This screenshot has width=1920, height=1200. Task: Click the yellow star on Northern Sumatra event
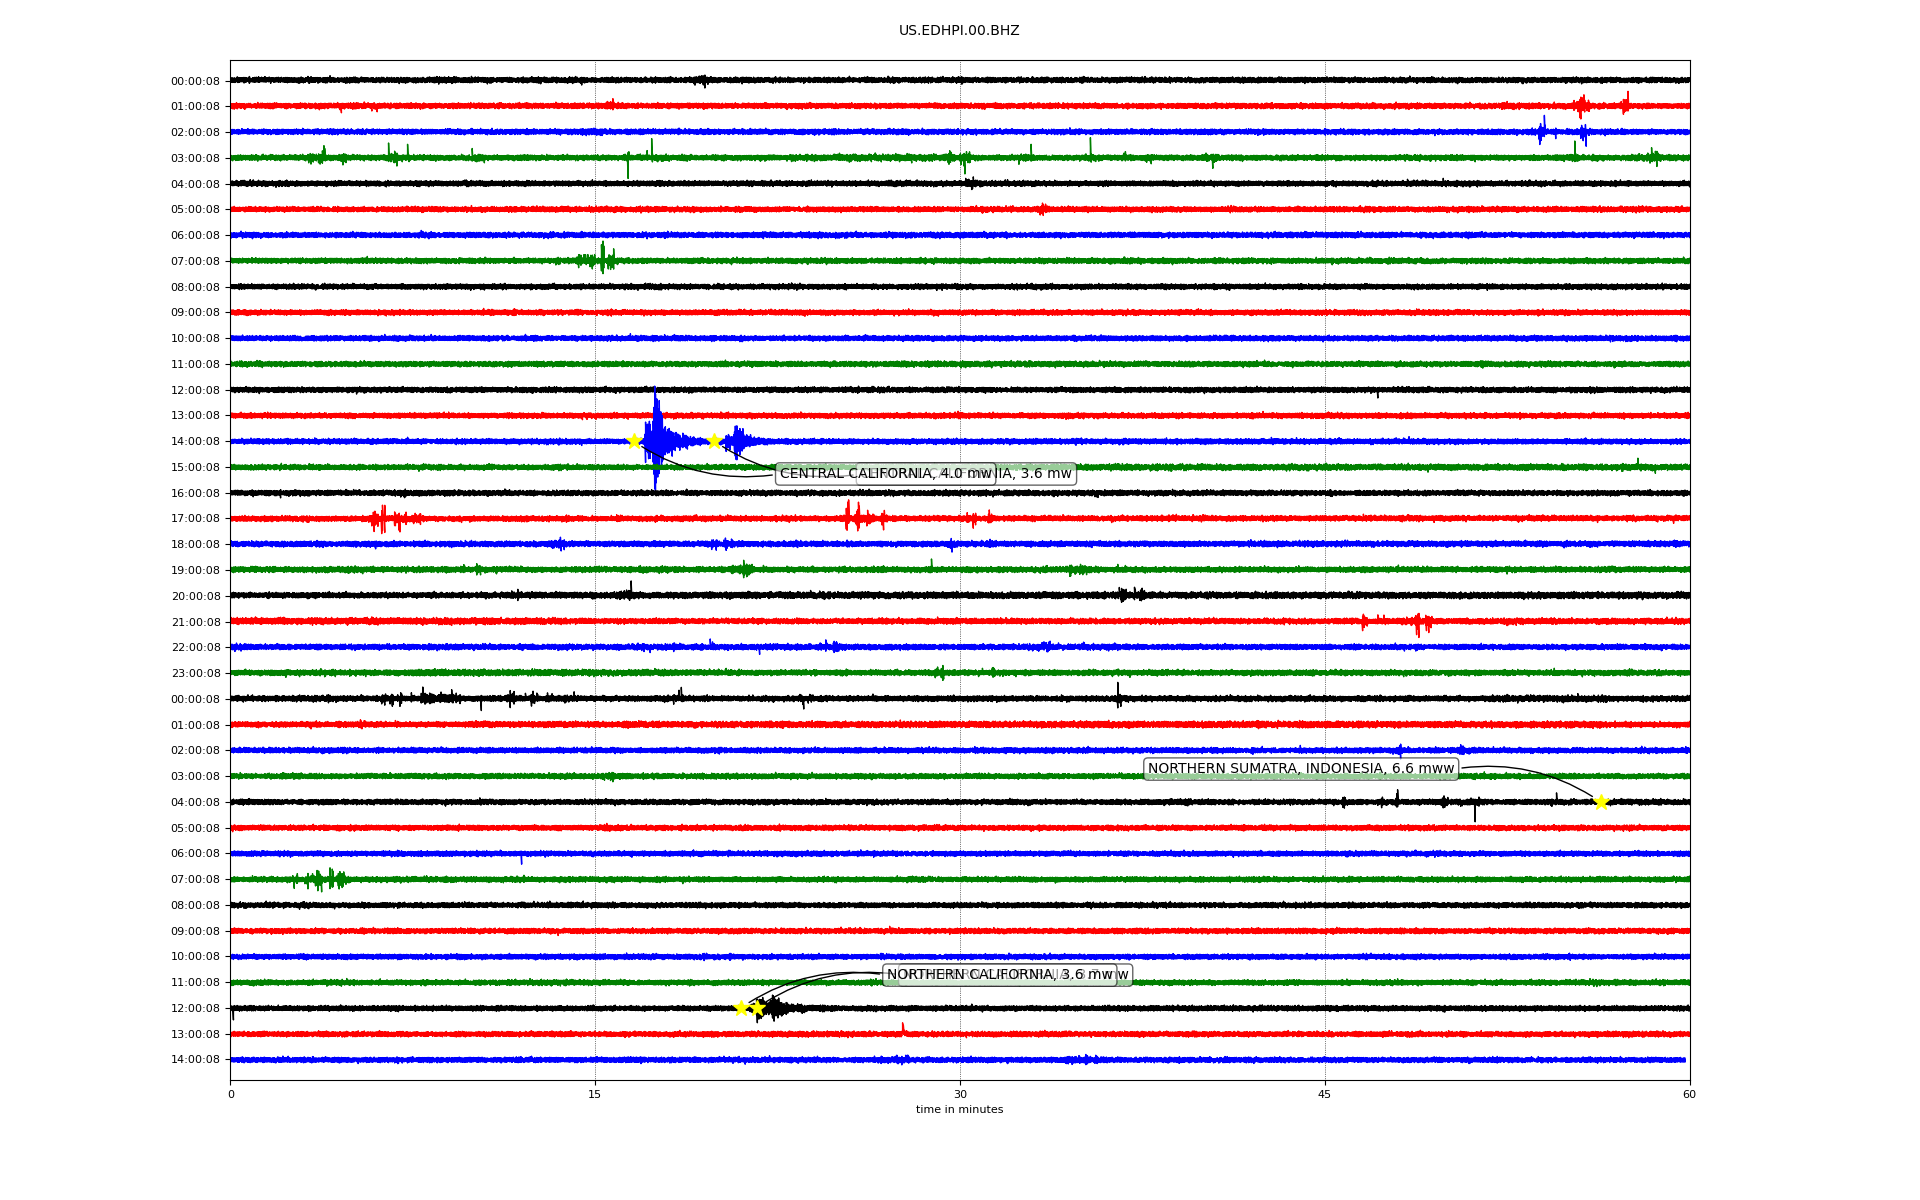(1601, 802)
